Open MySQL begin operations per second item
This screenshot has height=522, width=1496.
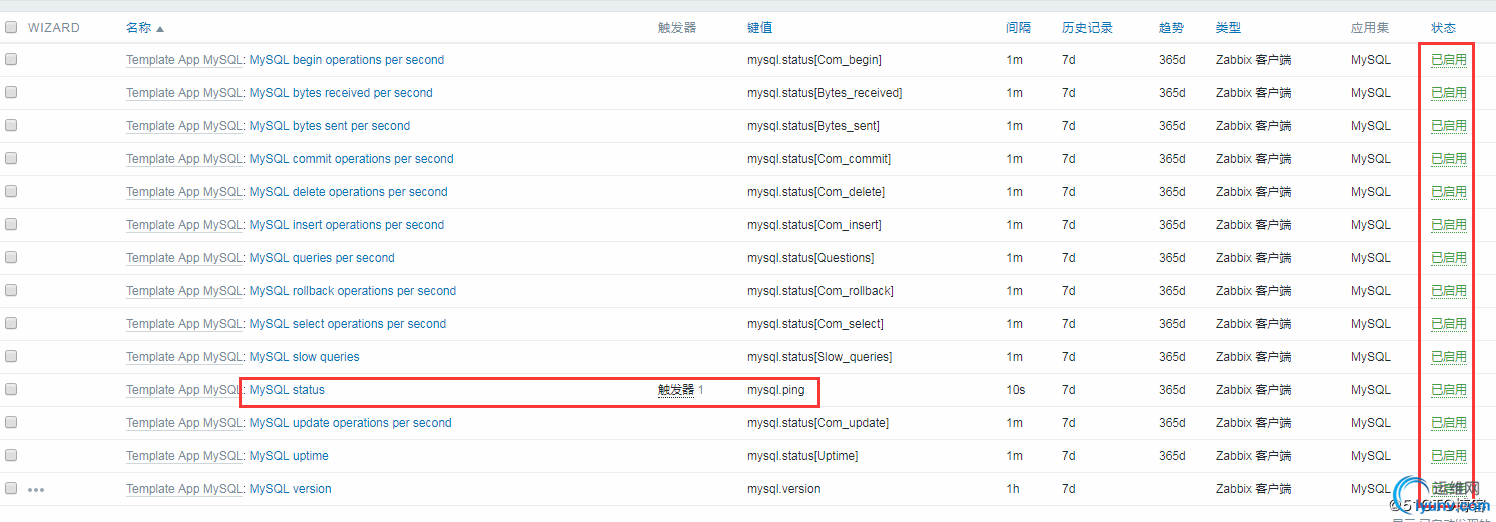tap(346, 60)
